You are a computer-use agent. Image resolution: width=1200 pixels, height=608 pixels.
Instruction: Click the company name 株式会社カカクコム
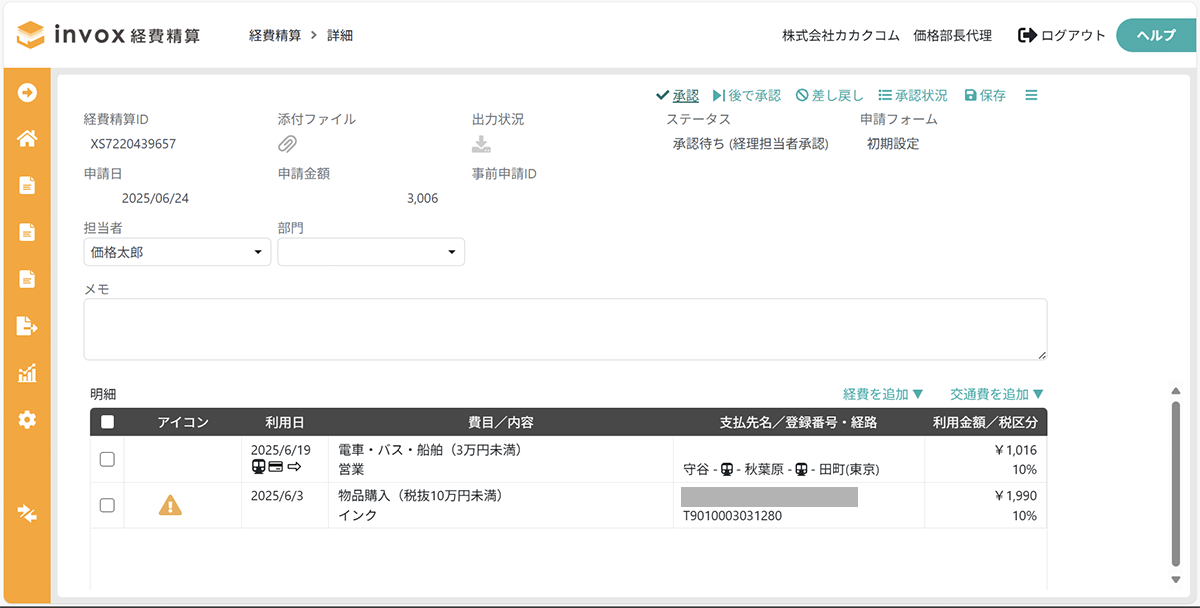(x=841, y=35)
